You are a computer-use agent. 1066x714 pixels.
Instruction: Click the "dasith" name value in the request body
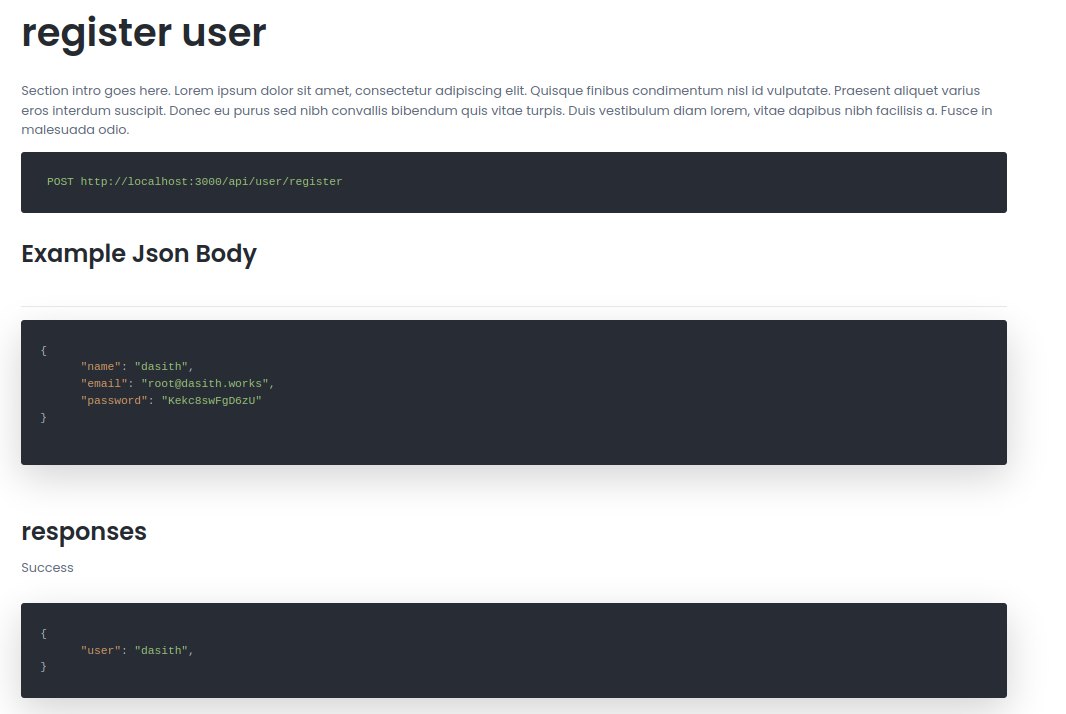(161, 367)
